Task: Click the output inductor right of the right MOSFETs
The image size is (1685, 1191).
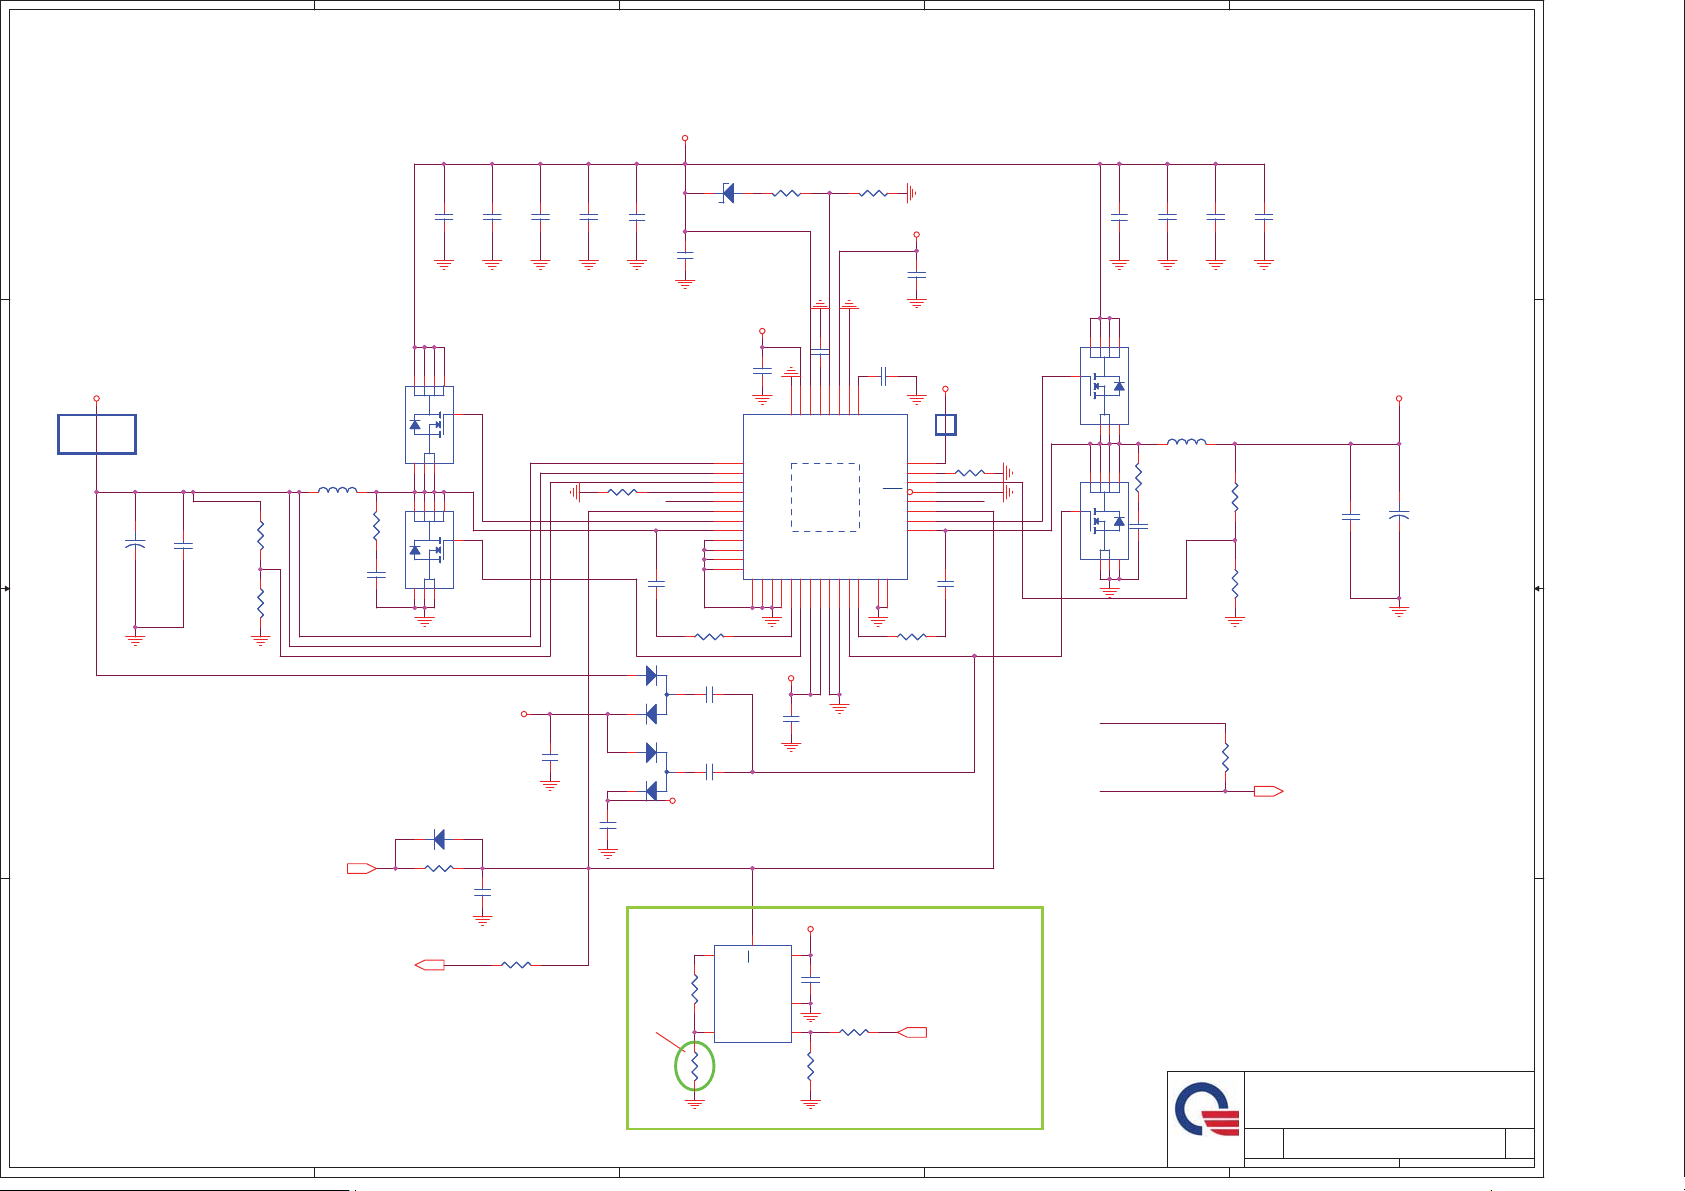Action: [1187, 442]
